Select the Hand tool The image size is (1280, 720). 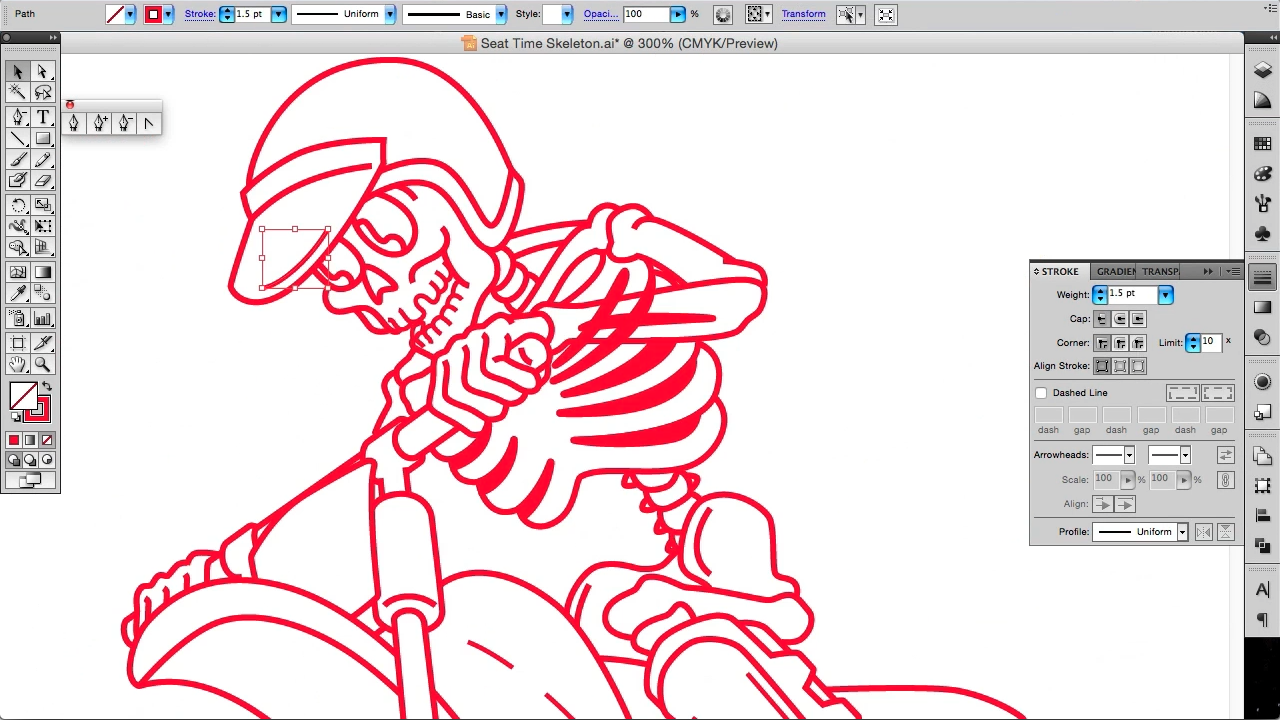coord(18,365)
